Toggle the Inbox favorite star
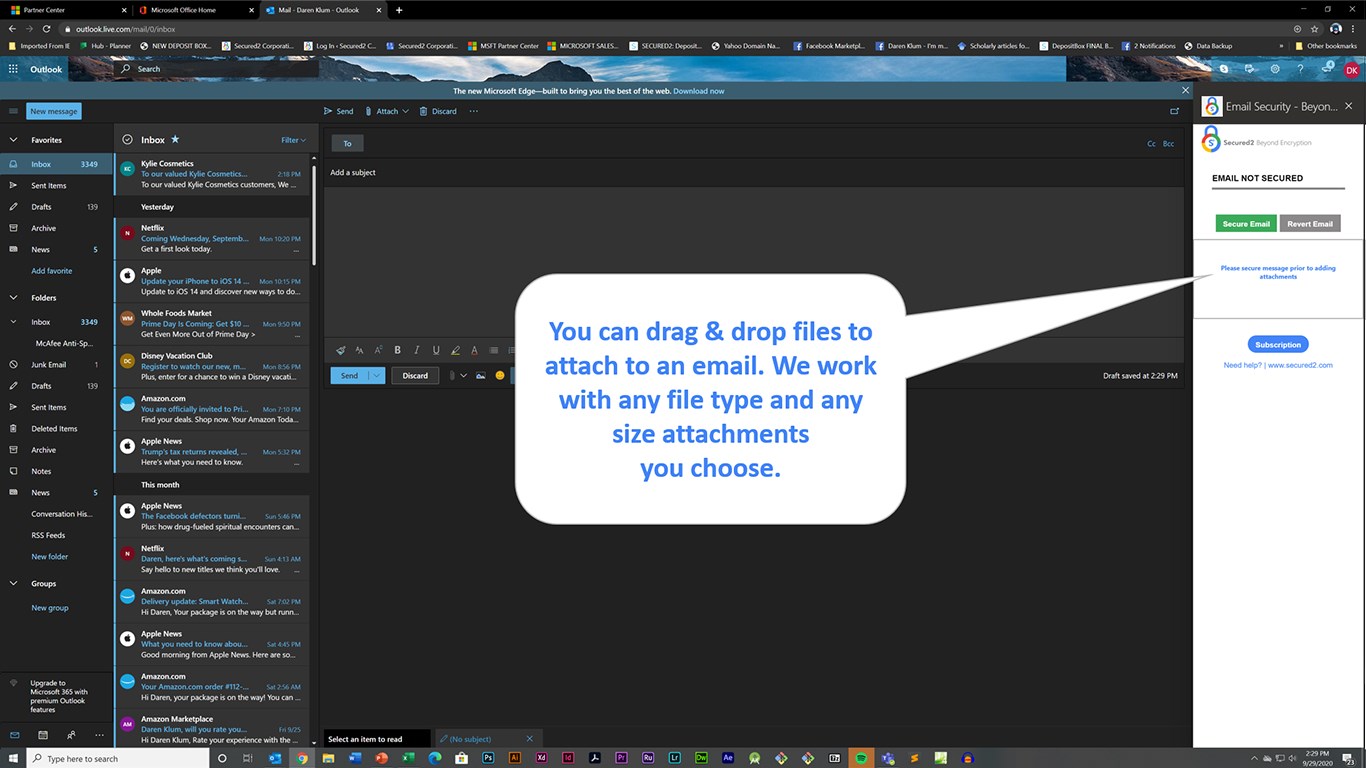Viewport: 1366px width, 768px height. [175, 140]
